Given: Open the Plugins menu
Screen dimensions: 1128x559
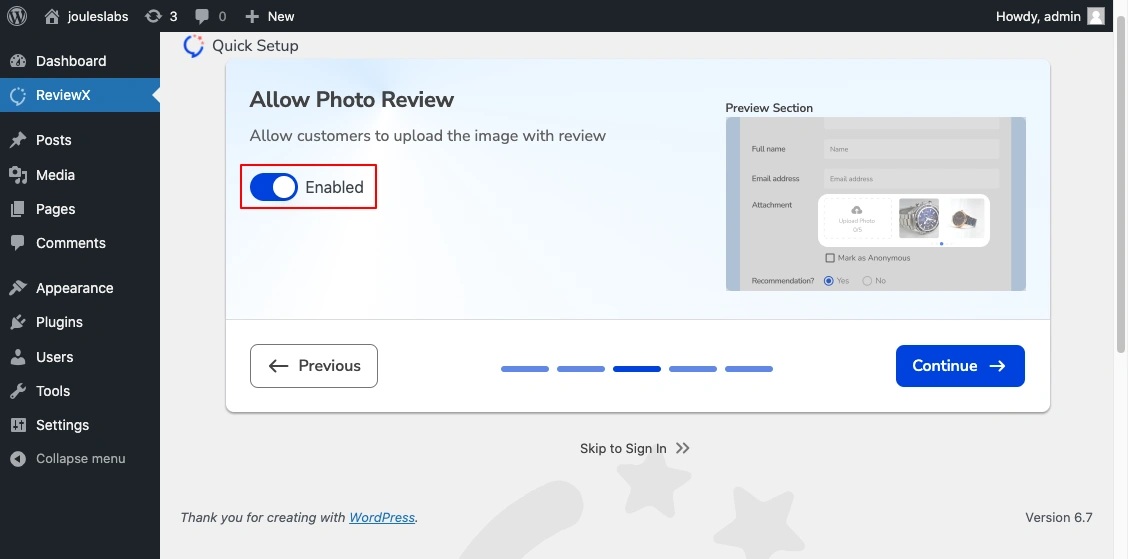Looking at the screenshot, I should pos(80,322).
